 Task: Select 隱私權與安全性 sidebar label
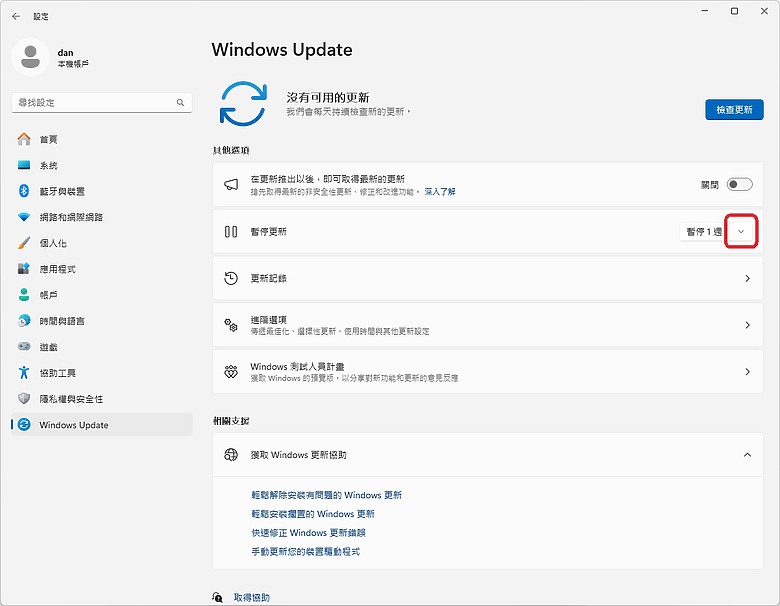point(71,399)
